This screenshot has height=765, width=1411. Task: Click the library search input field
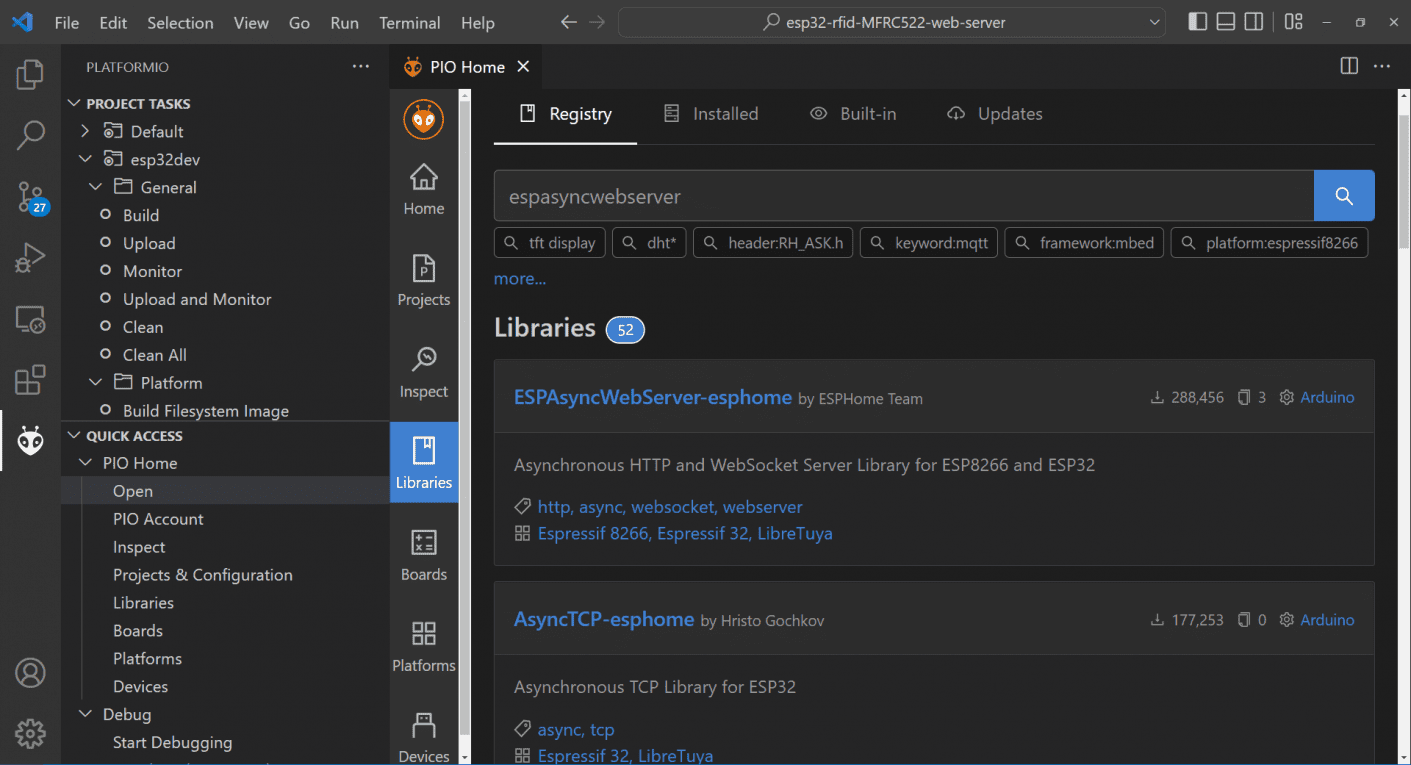902,196
